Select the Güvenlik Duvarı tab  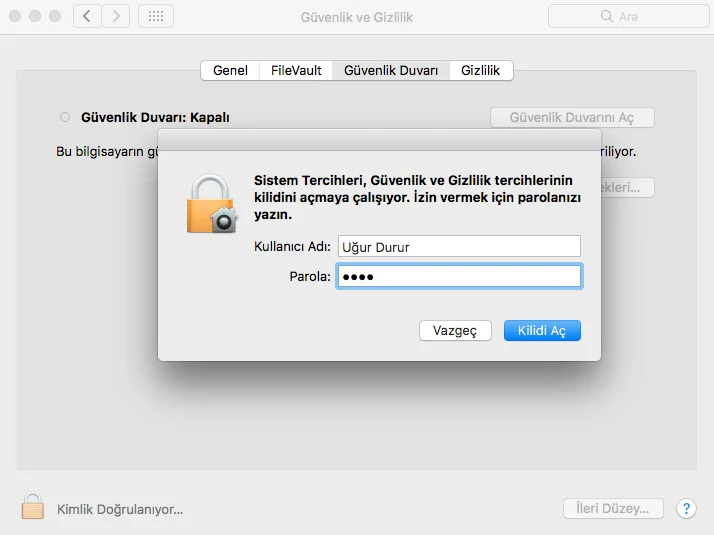(391, 70)
